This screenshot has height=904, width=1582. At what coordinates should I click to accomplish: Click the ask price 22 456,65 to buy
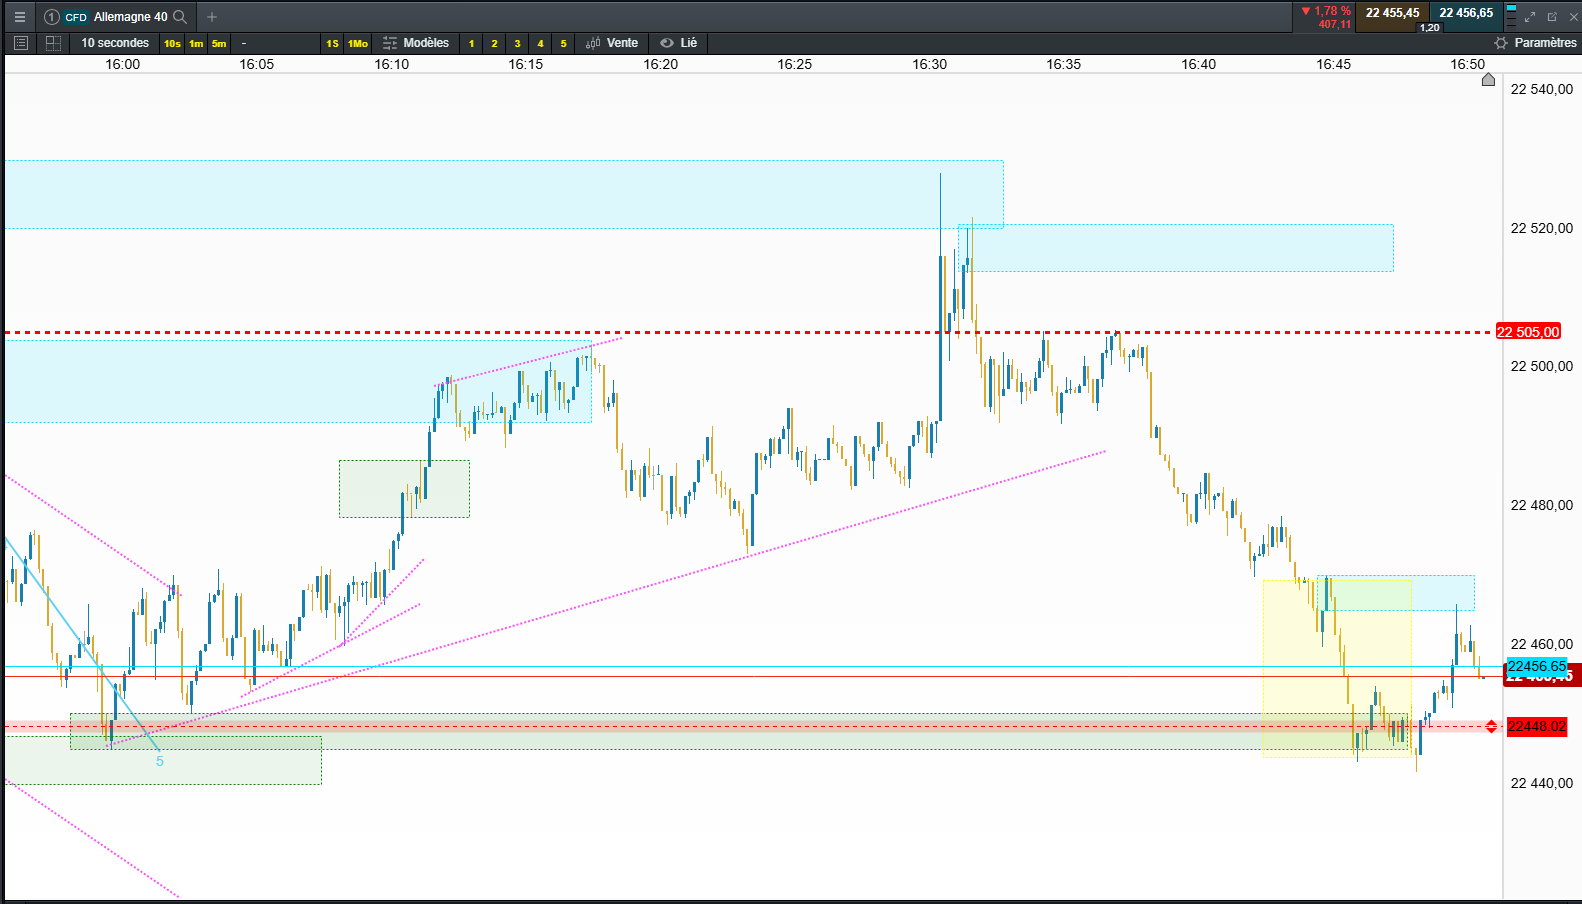pos(1466,13)
